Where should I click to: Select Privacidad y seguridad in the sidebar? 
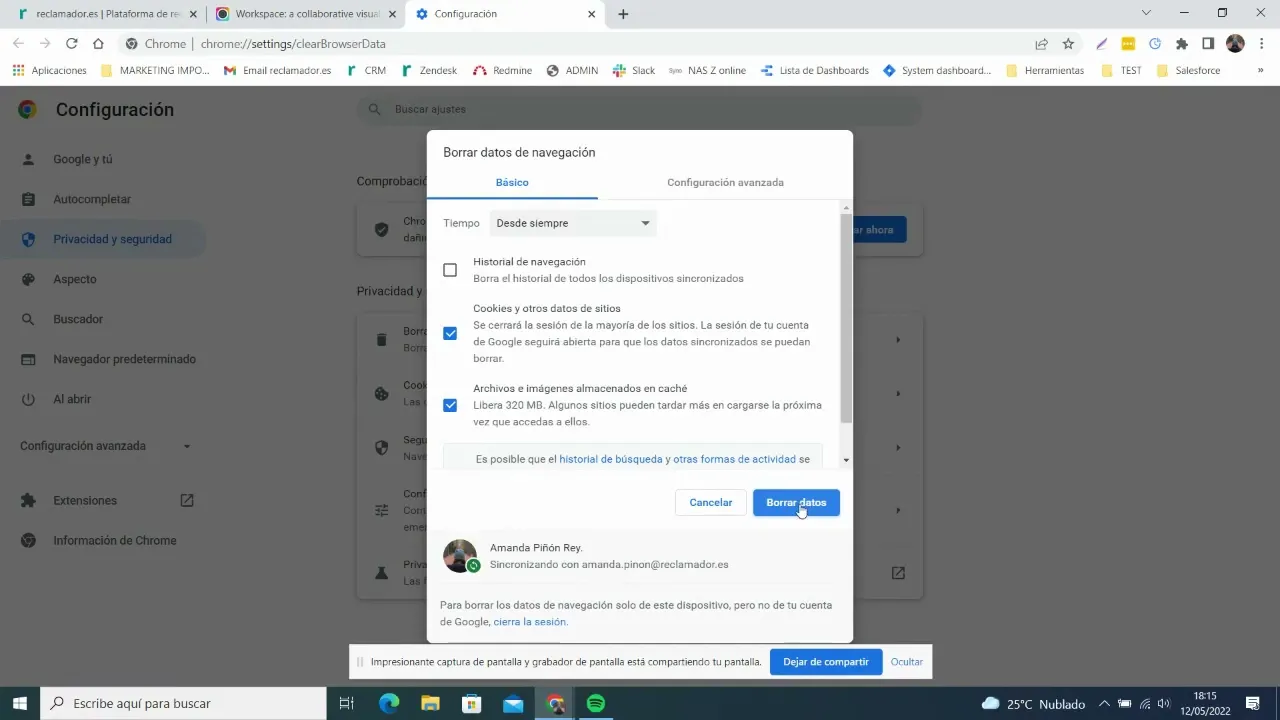pos(103,239)
